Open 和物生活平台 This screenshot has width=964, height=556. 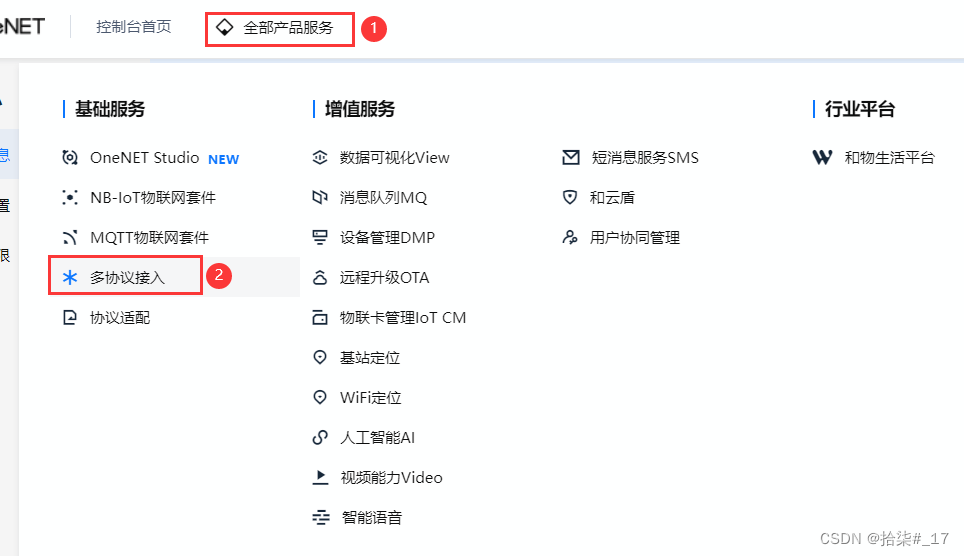[890, 157]
